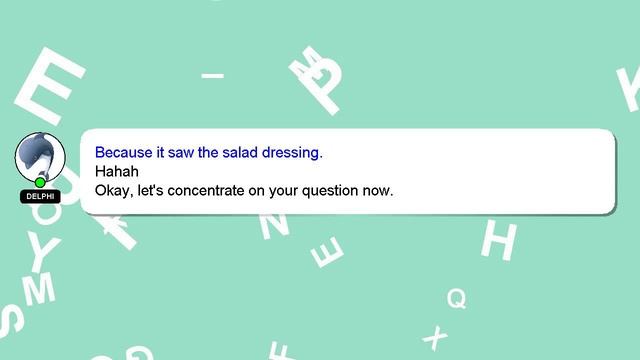Click the letter M overlapping the P

308,63
